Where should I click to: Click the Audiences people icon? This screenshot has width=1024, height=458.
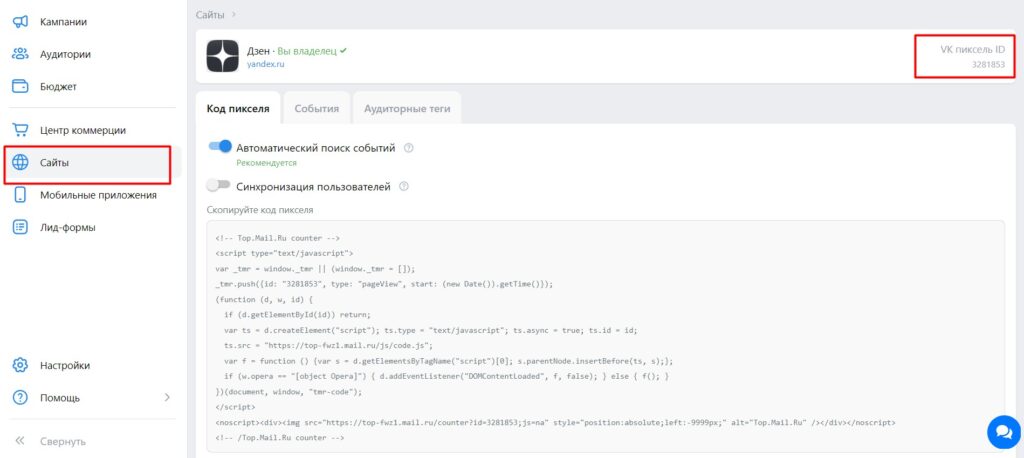20,54
